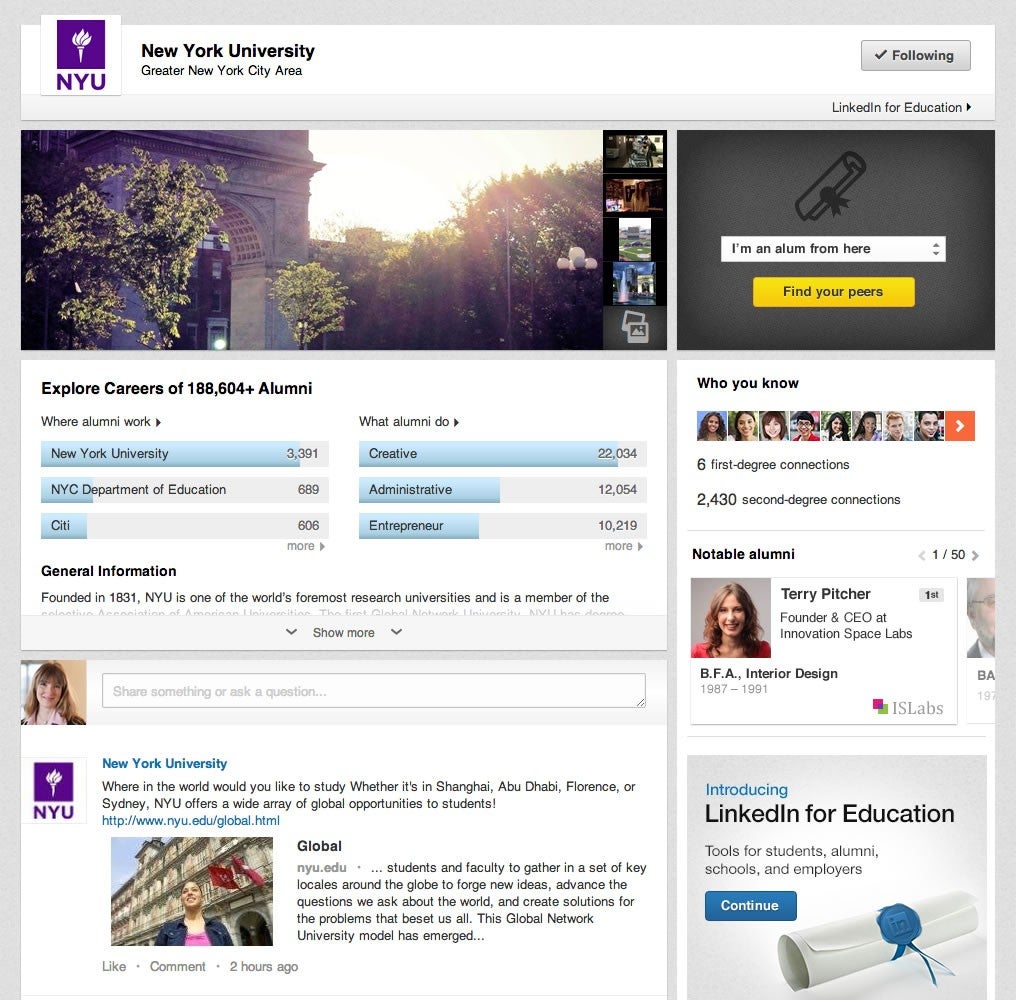Click the NYU logo beside the feed post
The height and width of the screenshot is (1000, 1016).
point(54,791)
